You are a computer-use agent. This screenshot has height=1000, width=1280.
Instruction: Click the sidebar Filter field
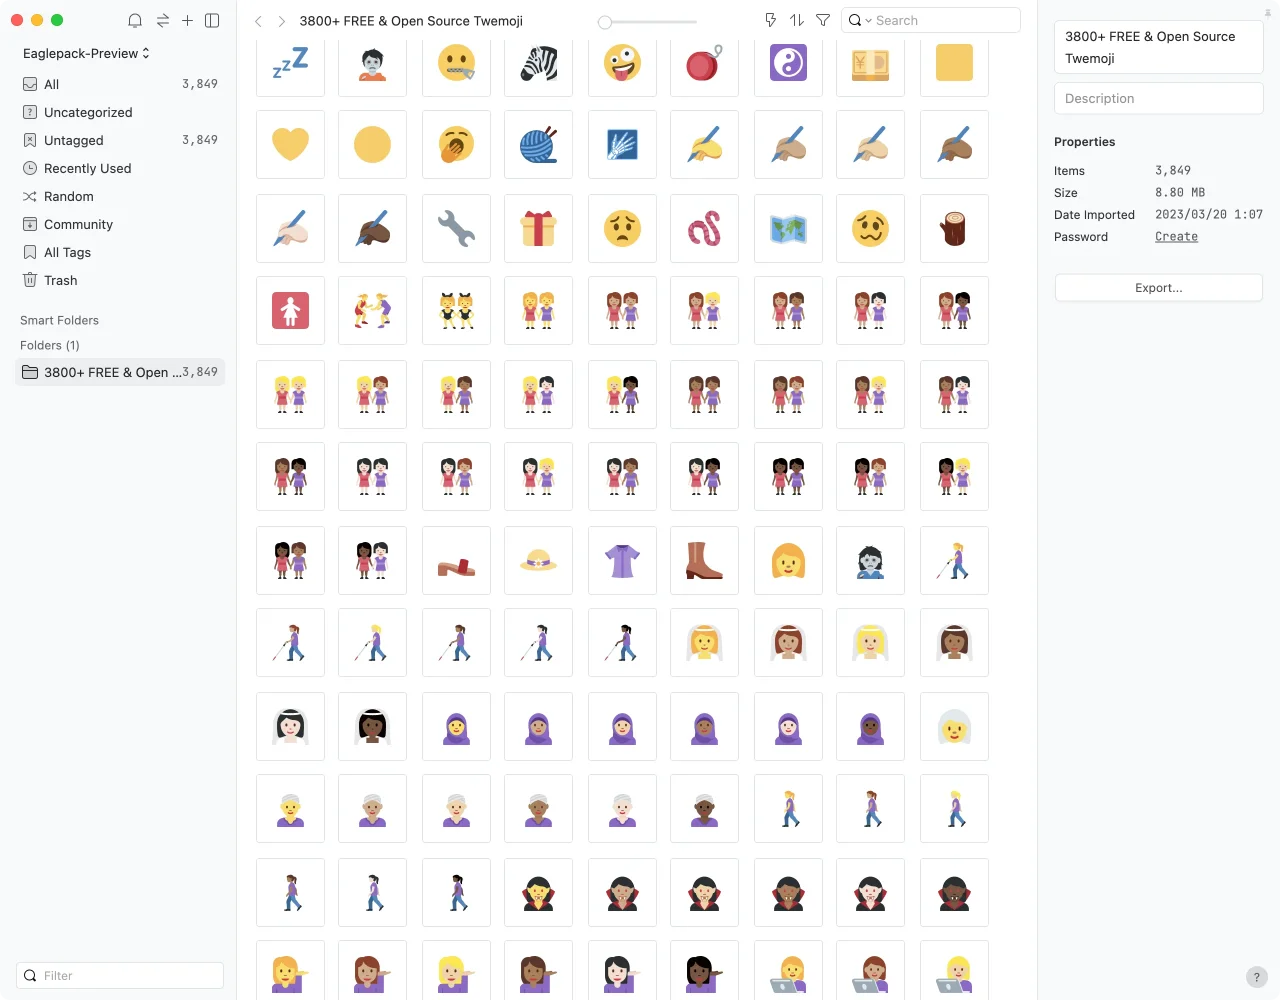pos(120,975)
